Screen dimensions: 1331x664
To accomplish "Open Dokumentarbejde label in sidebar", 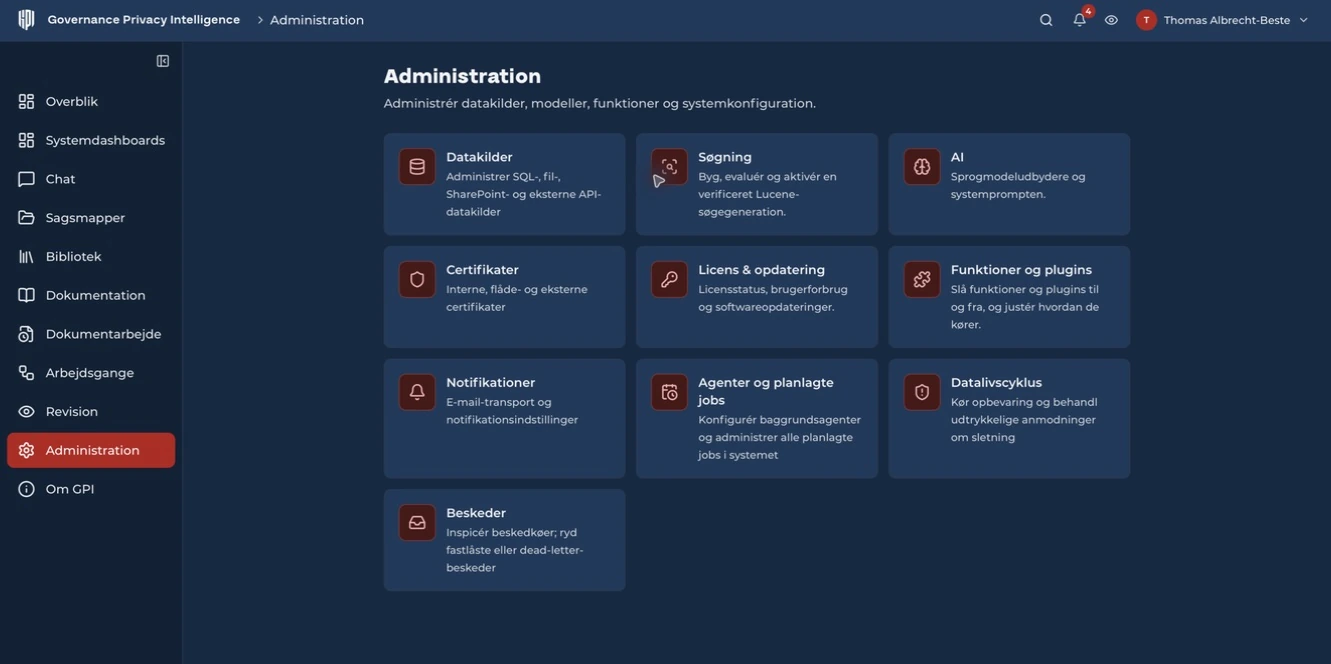I will pos(103,334).
